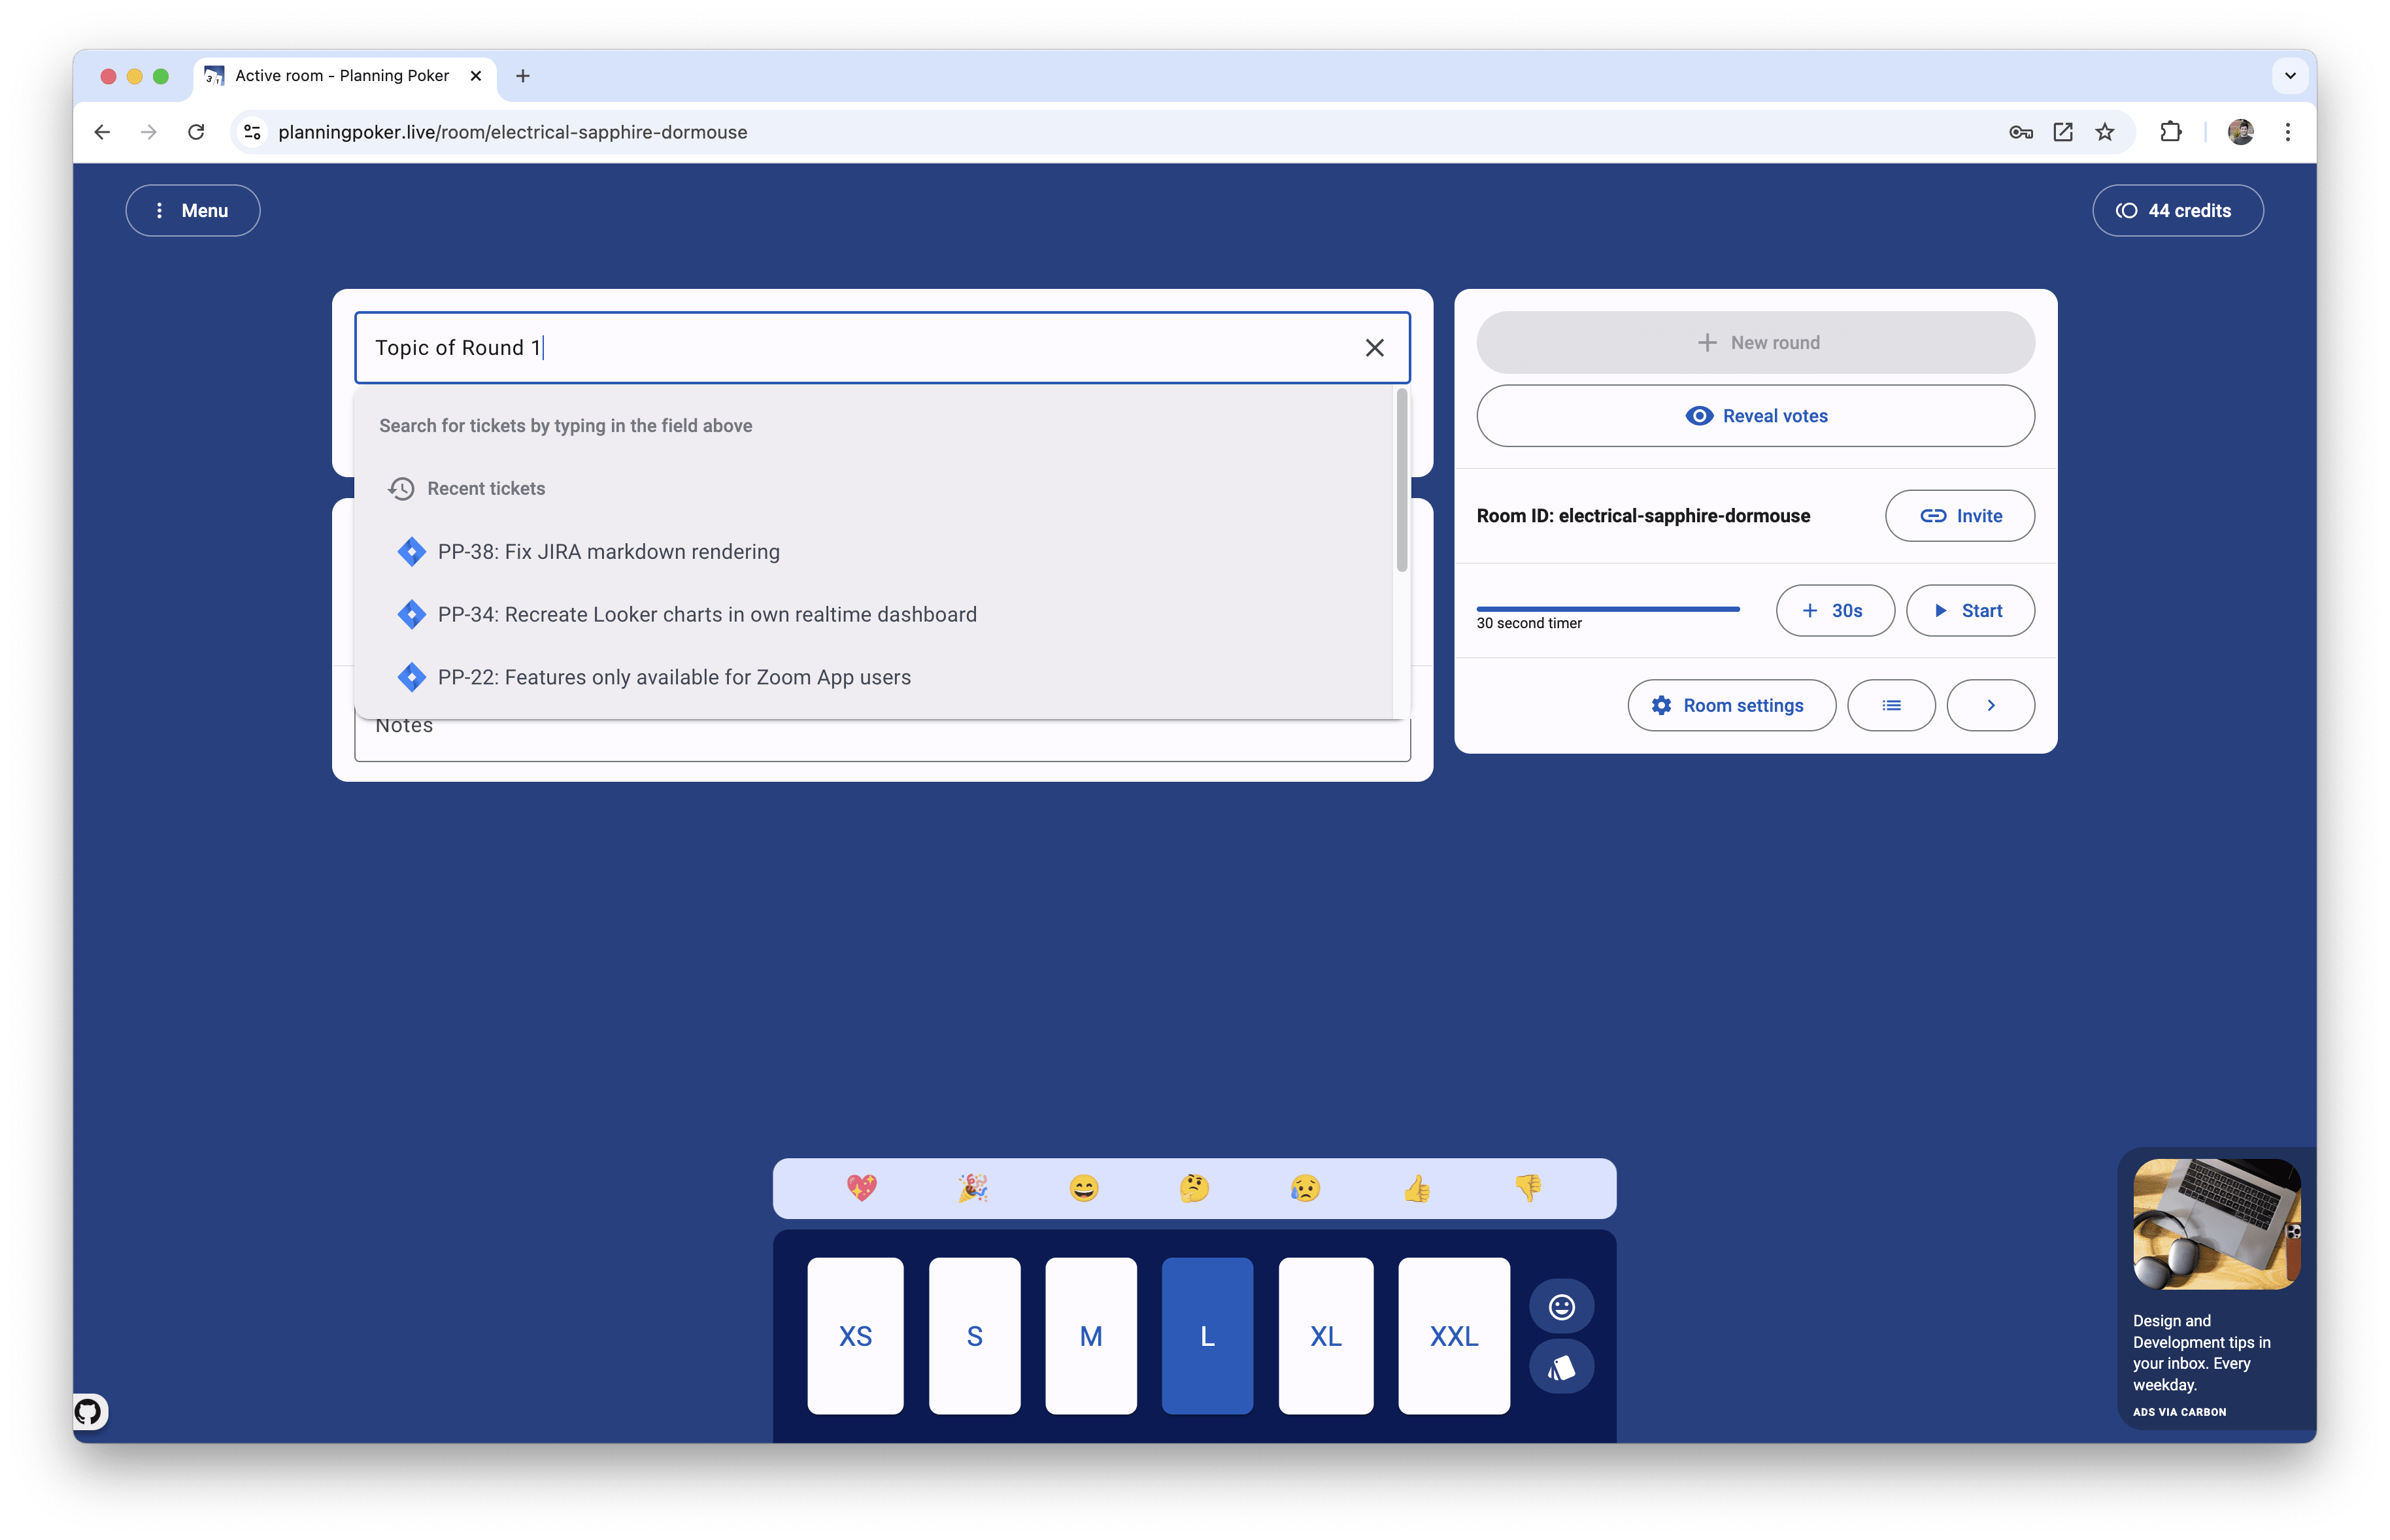Open the Design and Development tips ad text
2390x1540 pixels.
pyautogui.click(x=2201, y=1353)
